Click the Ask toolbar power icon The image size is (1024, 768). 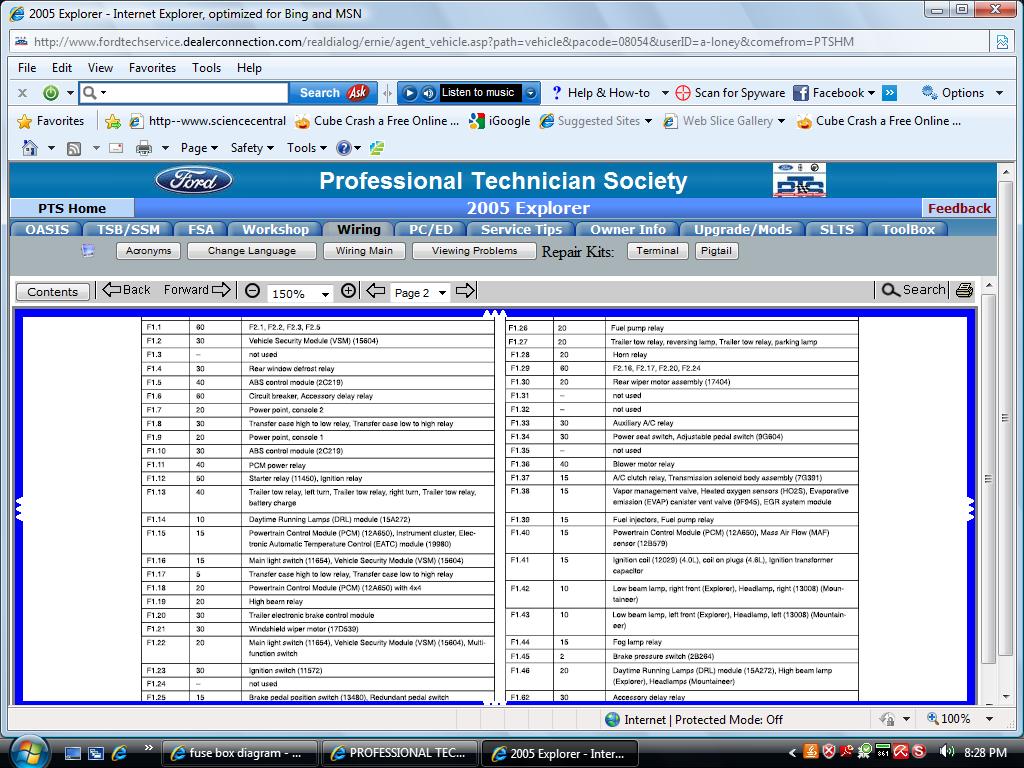51,93
